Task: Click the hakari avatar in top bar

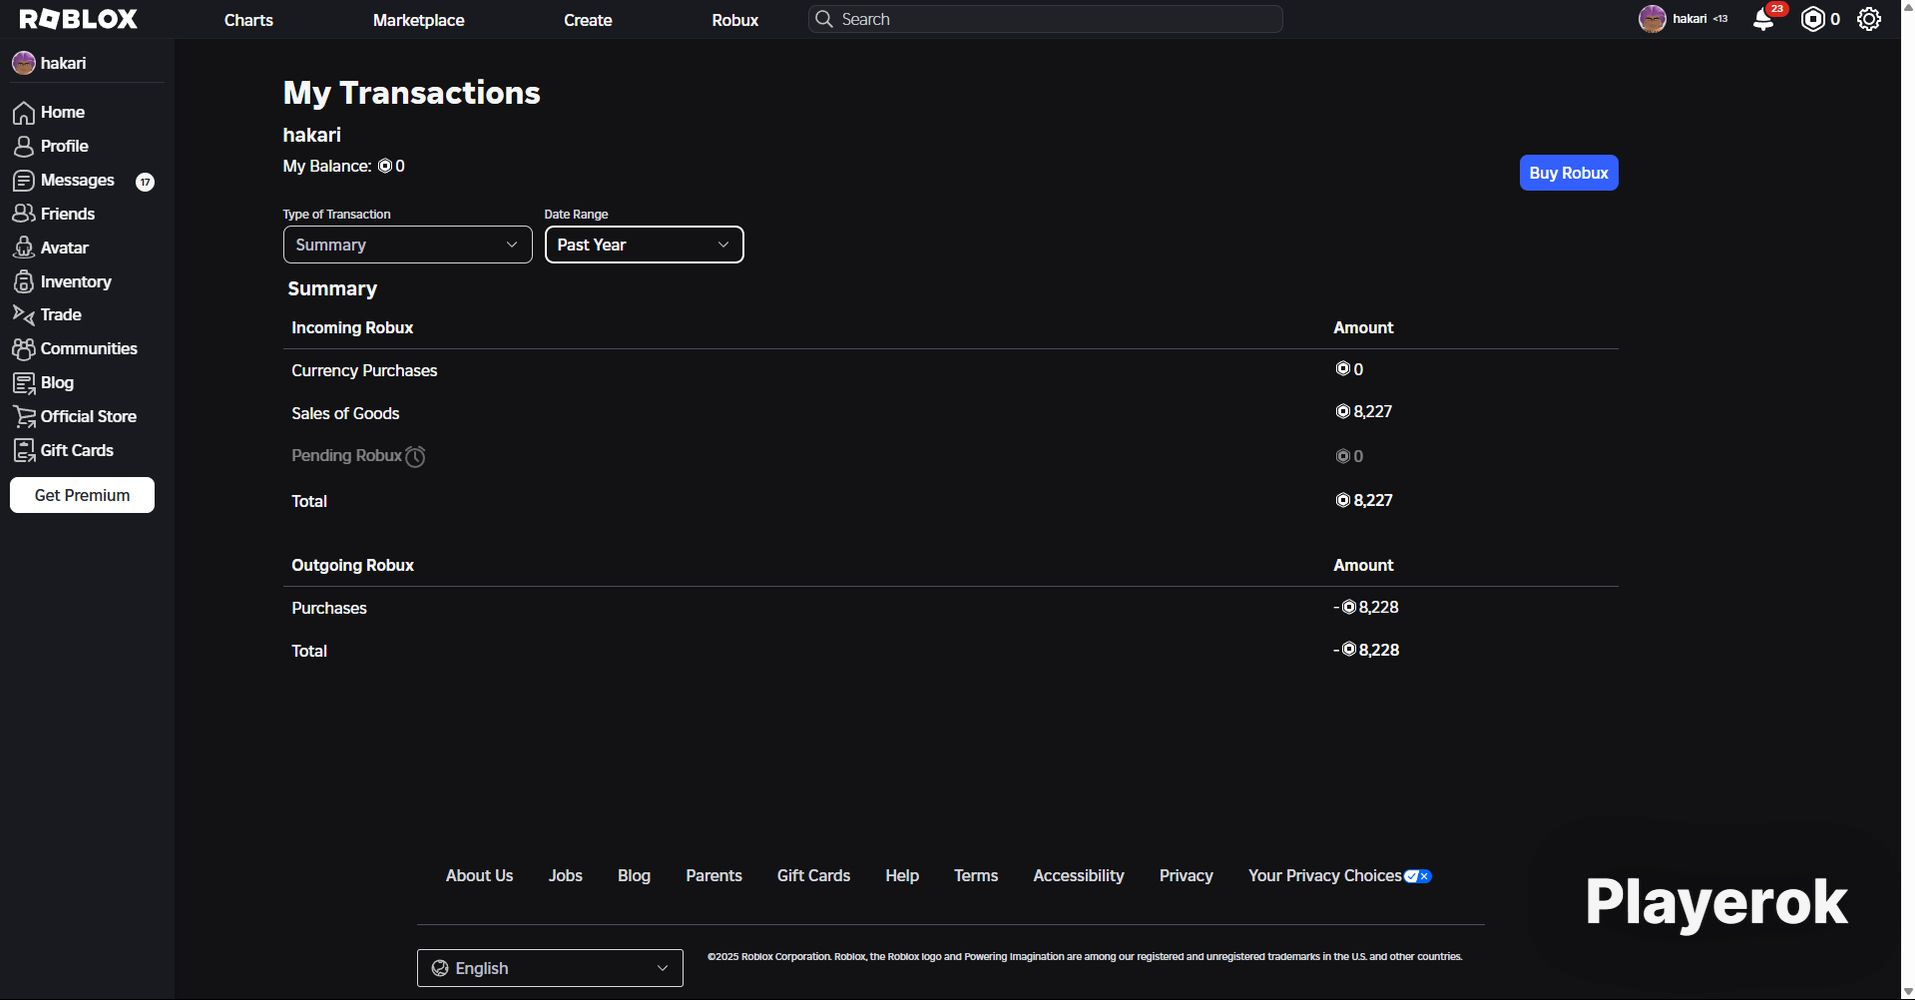Action: pos(1652,19)
